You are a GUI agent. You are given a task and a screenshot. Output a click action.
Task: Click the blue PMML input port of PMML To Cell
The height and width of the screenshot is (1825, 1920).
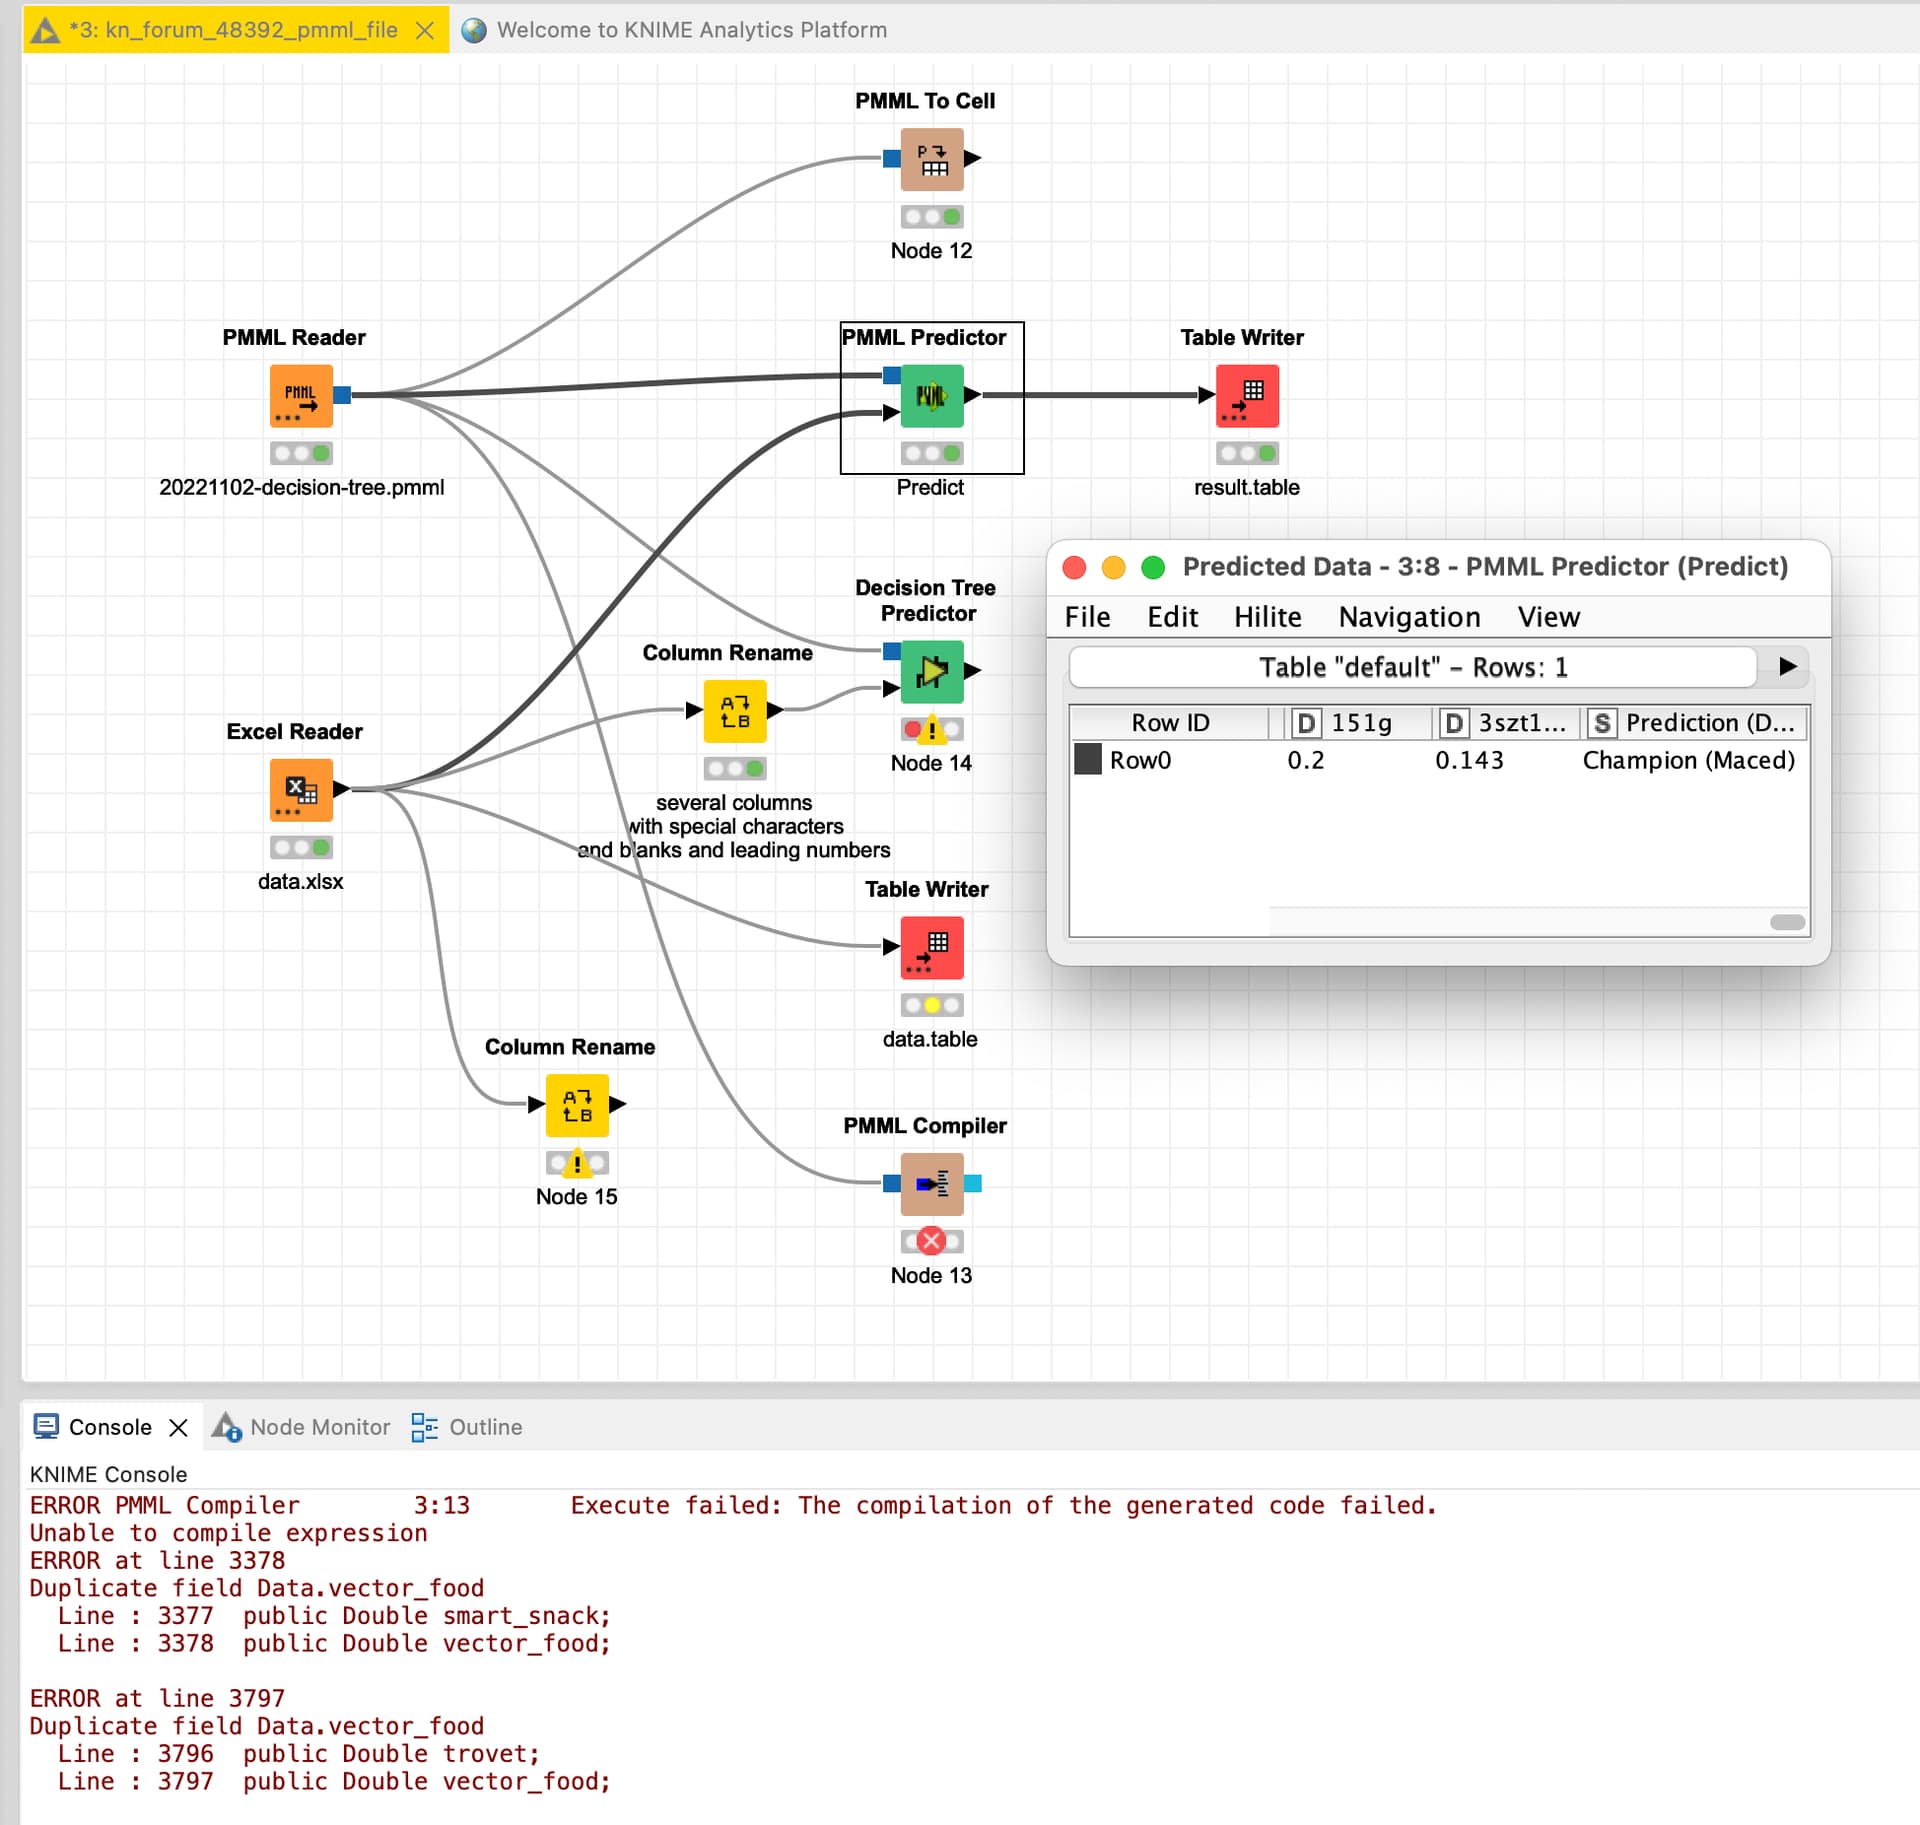coord(892,158)
